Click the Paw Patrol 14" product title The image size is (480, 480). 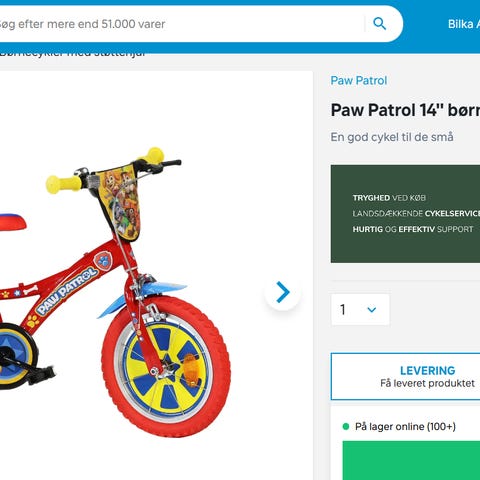pos(405,110)
